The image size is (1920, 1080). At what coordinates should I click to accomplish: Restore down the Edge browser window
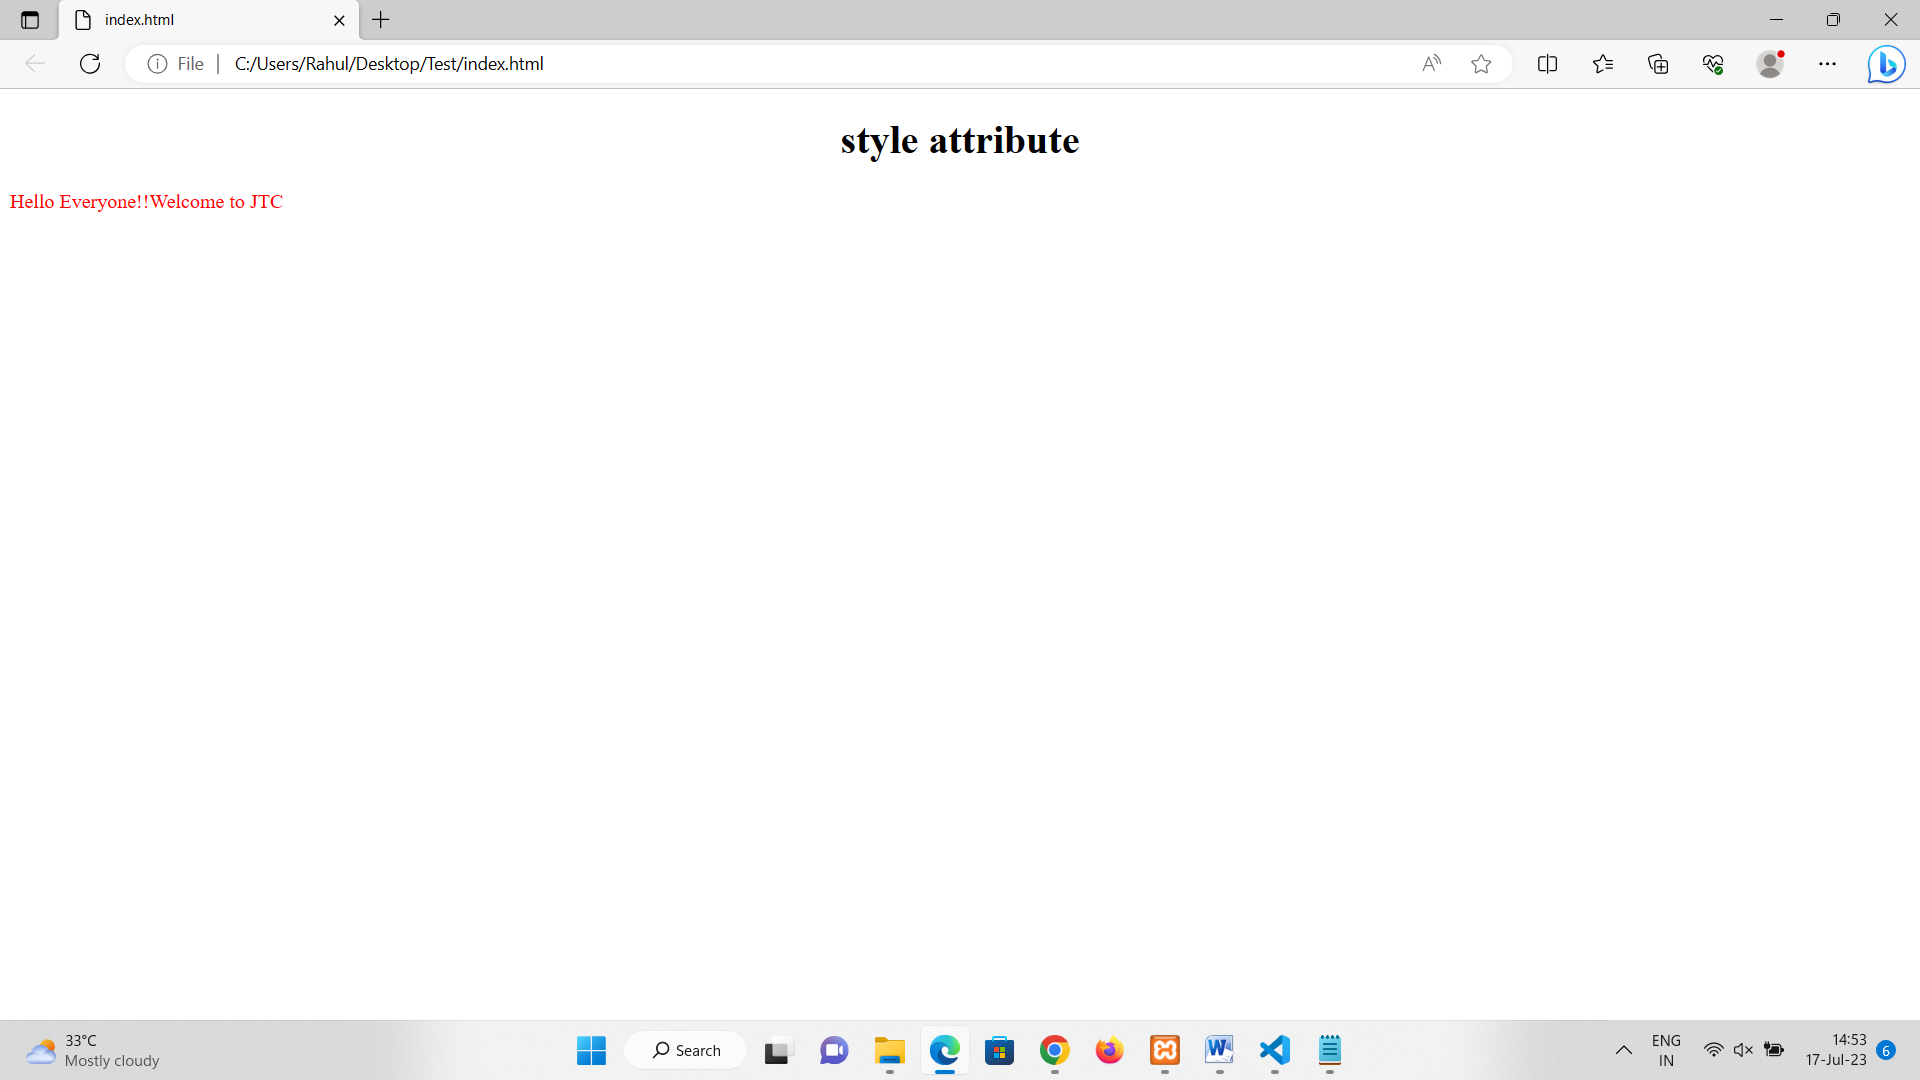tap(1833, 20)
